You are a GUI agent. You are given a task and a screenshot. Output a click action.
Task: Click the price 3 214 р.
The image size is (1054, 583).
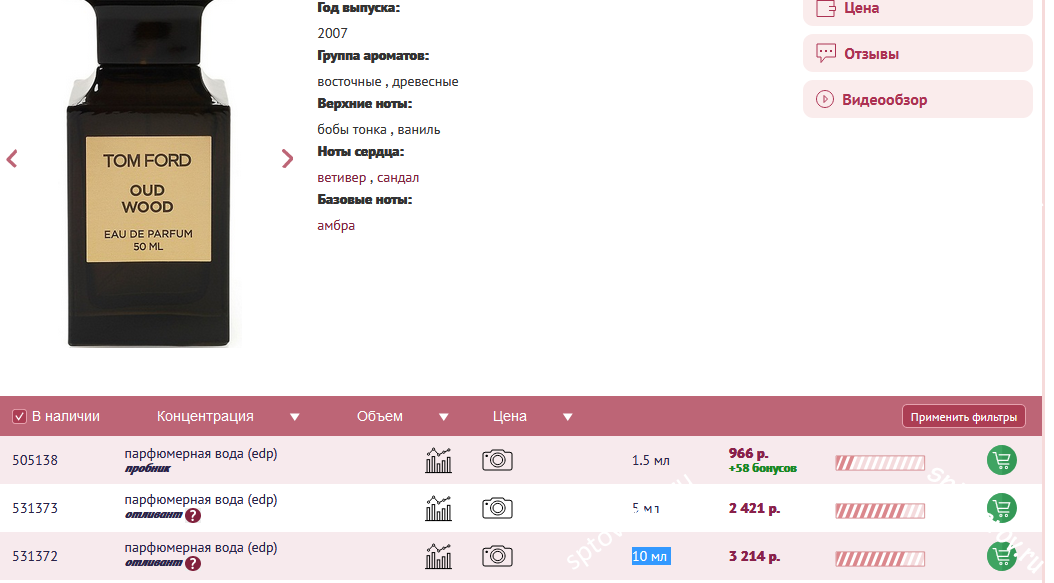(x=754, y=557)
